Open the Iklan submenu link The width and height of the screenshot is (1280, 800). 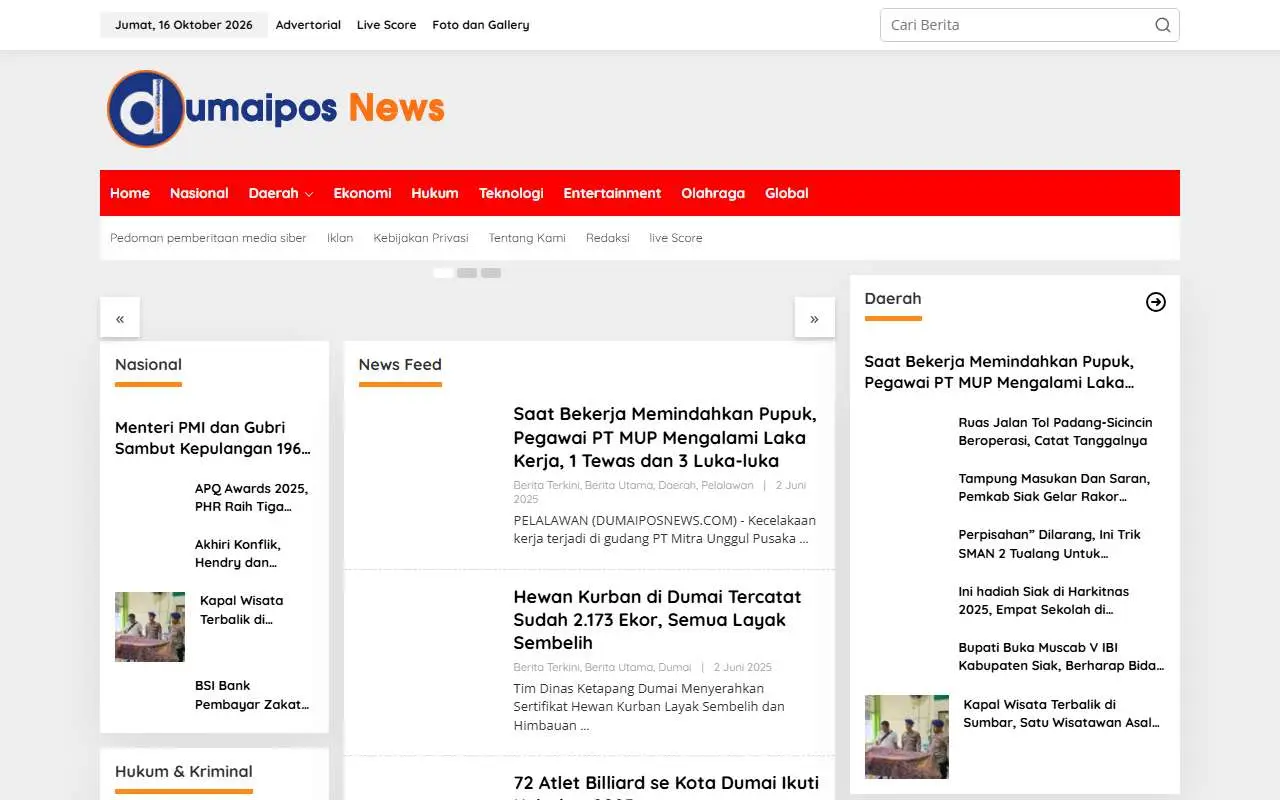tap(340, 238)
